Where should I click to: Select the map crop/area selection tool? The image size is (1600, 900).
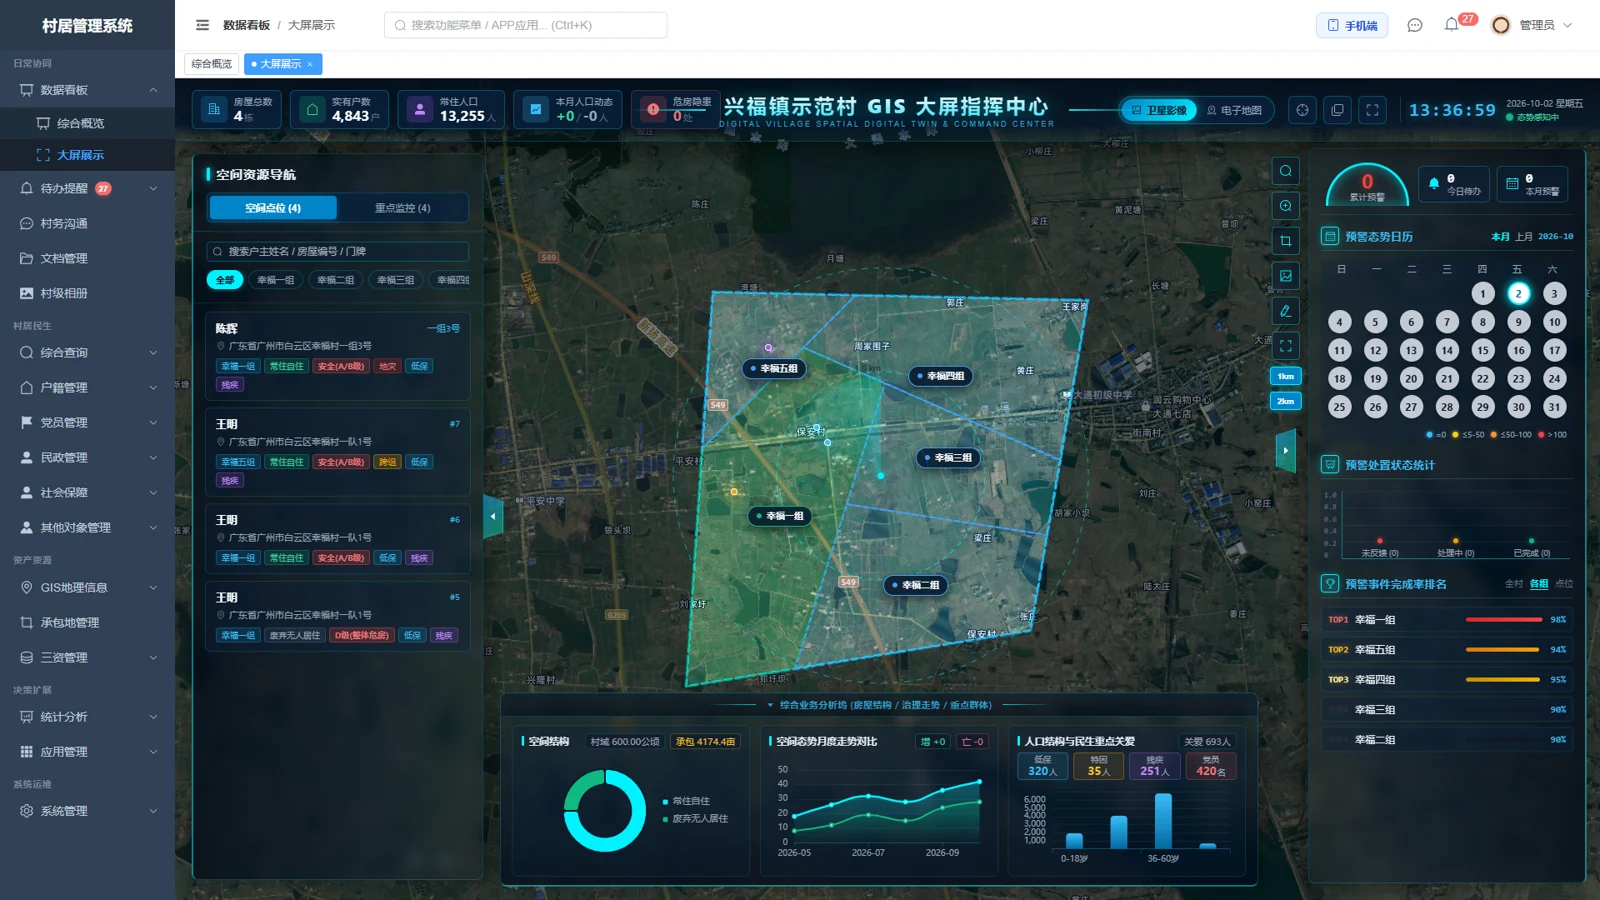[x=1286, y=241]
